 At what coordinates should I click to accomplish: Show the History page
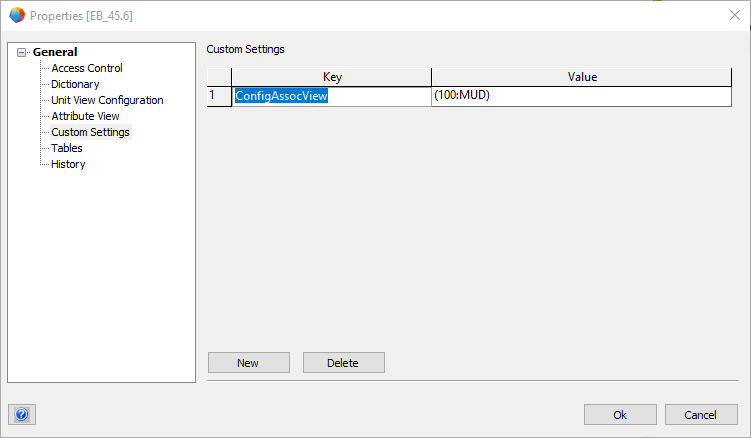pos(68,164)
